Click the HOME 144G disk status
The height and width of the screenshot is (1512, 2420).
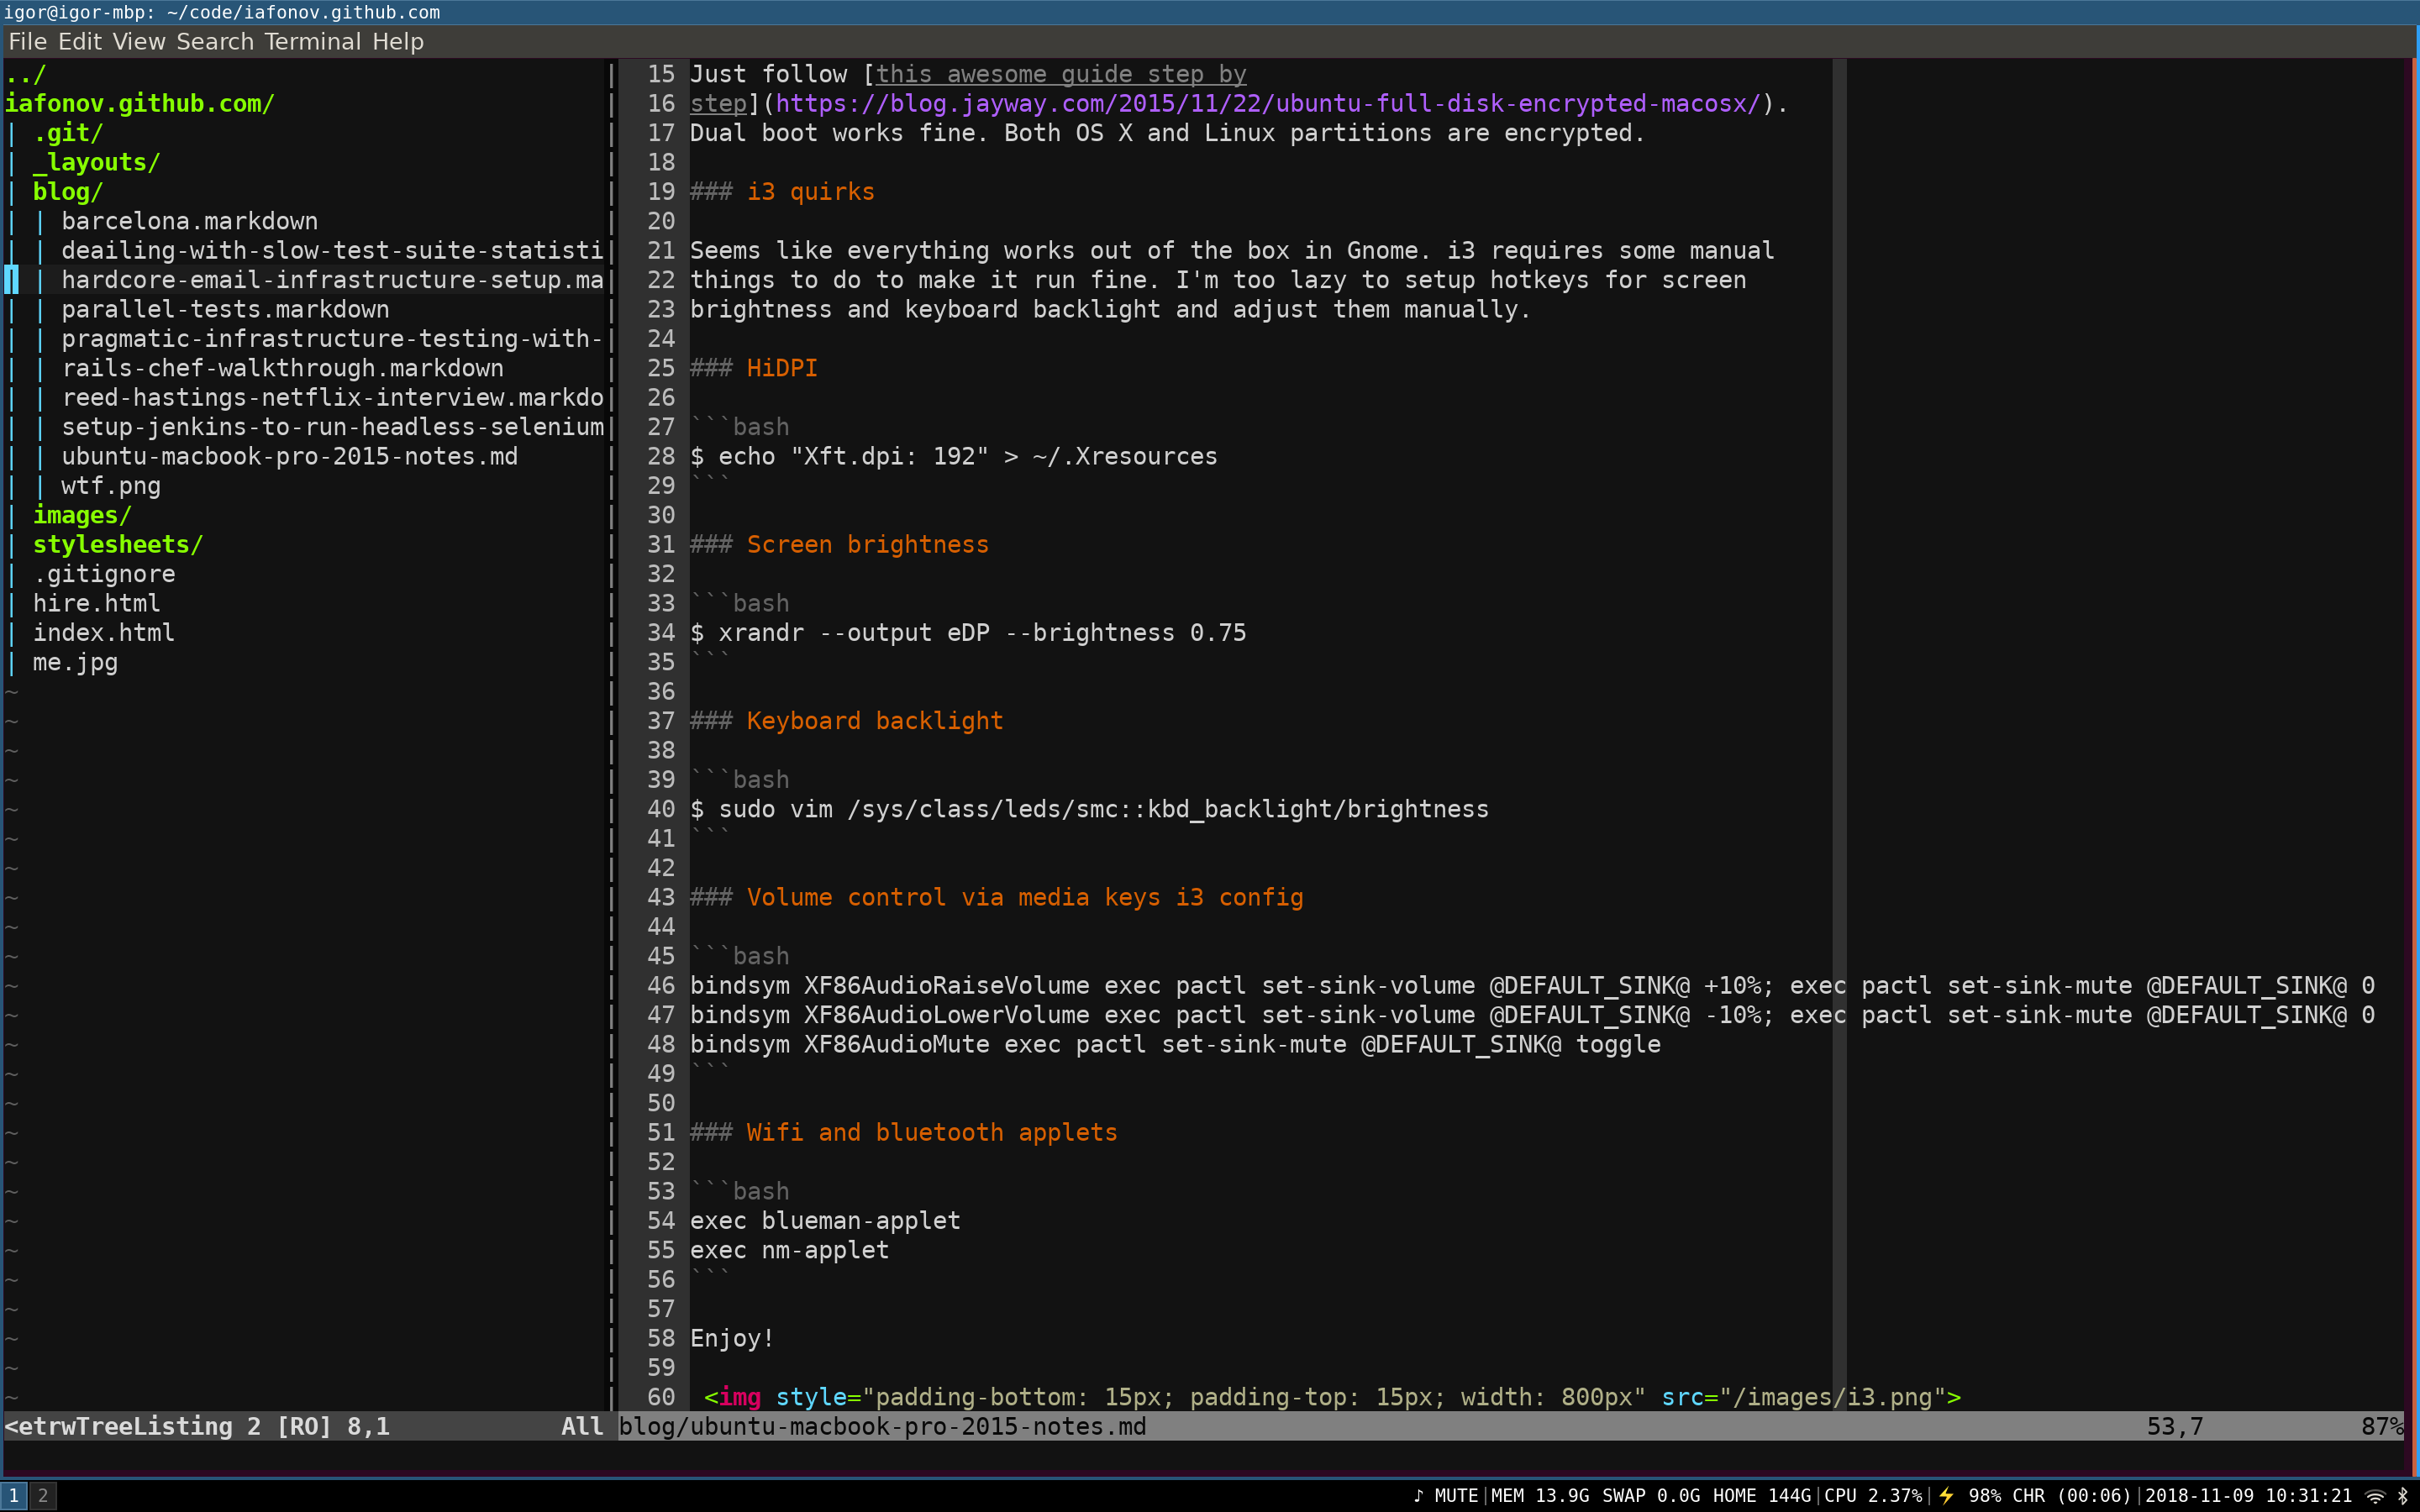click(1762, 1496)
